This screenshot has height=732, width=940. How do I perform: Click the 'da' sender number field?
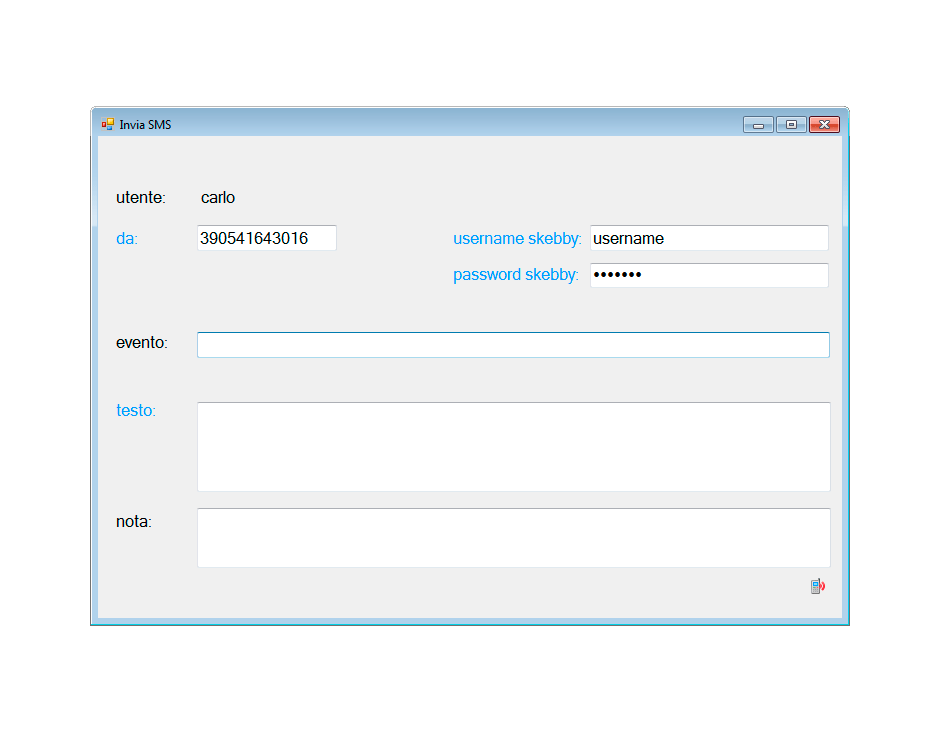point(267,238)
